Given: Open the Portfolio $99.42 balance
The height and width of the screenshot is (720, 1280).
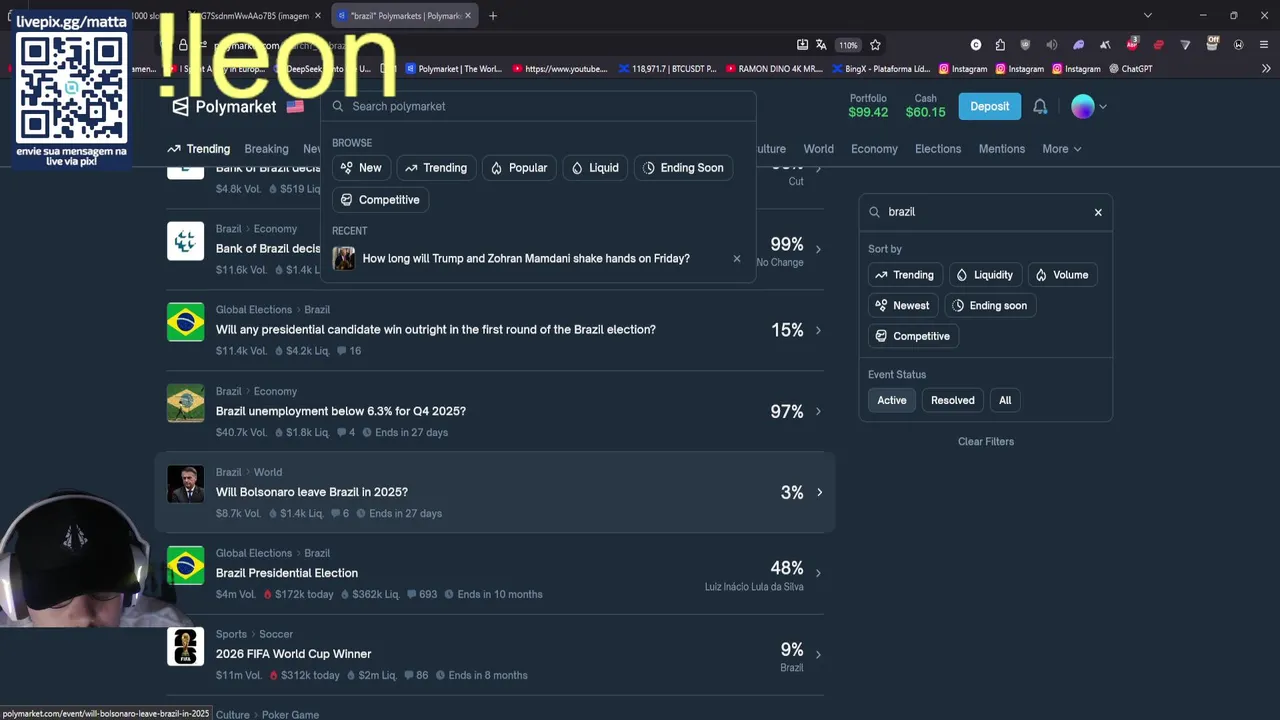Looking at the screenshot, I should (868, 106).
